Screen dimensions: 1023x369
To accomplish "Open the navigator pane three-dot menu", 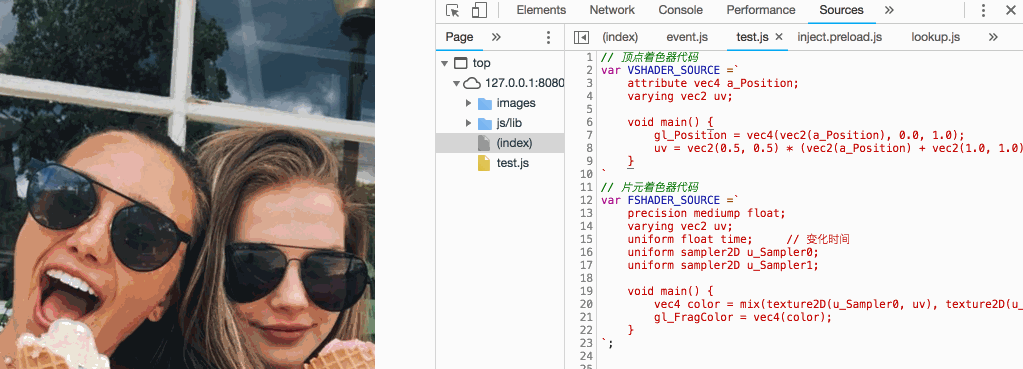I will (x=548, y=37).
